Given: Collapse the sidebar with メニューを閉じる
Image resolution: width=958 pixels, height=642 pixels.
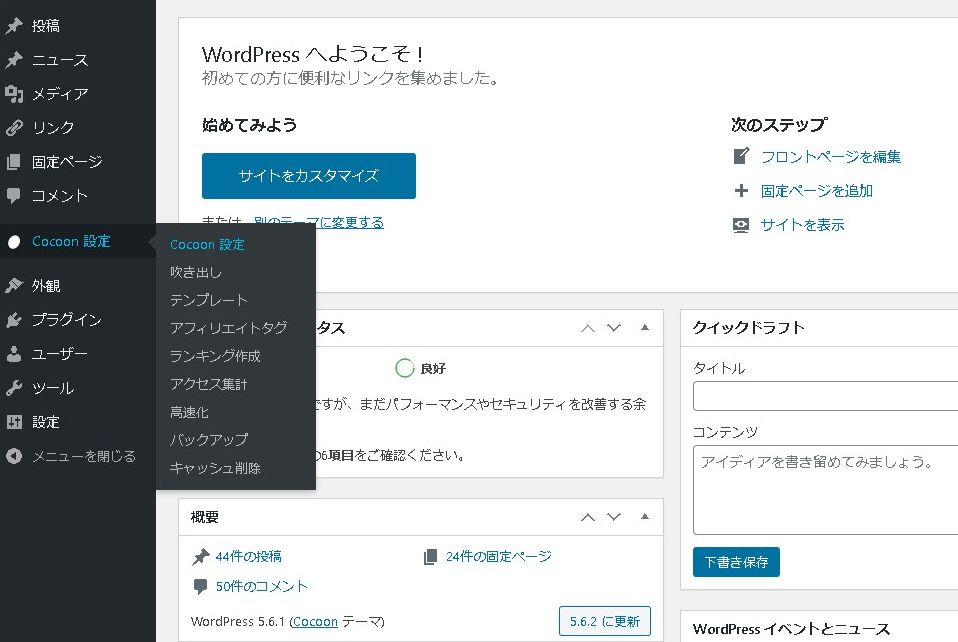Looking at the screenshot, I should tap(70, 456).
